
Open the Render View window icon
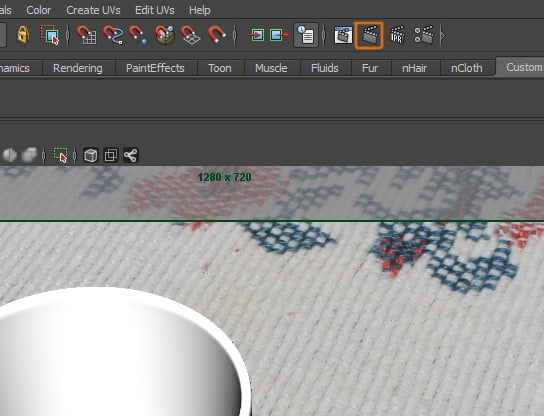coord(343,35)
